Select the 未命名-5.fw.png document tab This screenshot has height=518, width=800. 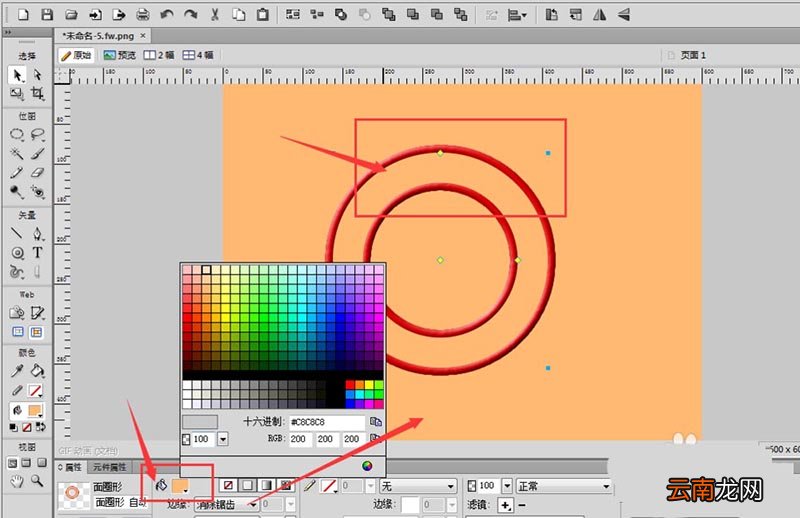coord(98,36)
